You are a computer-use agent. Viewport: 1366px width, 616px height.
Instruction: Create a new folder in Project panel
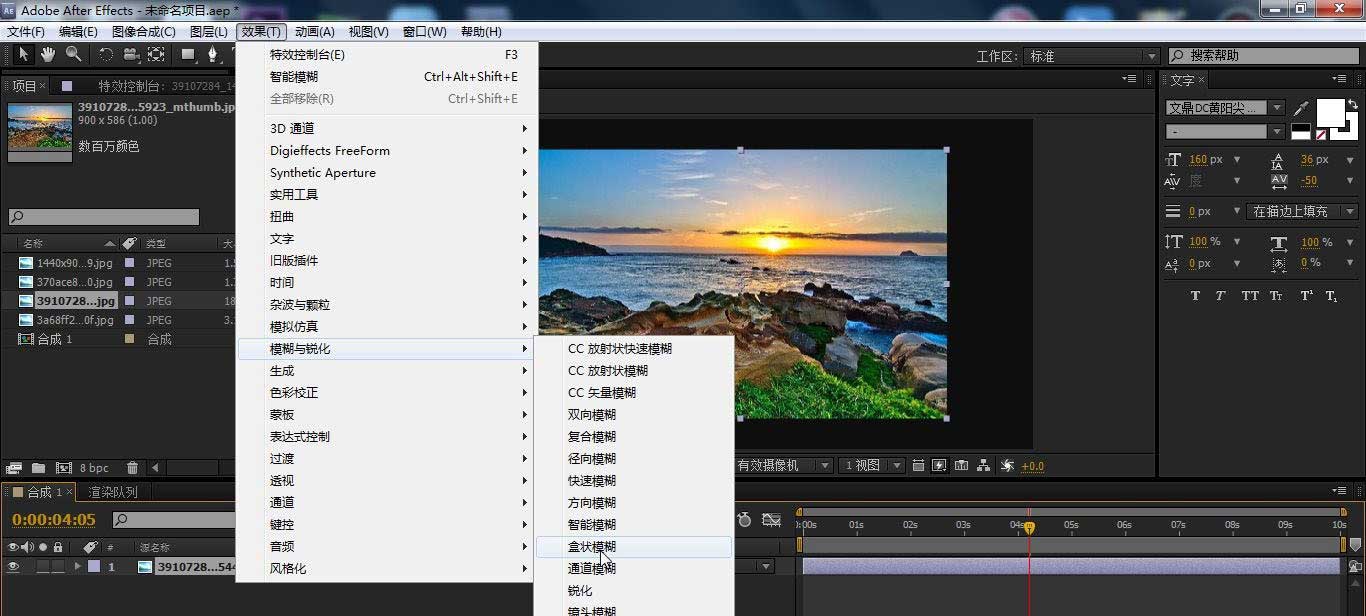[38, 467]
